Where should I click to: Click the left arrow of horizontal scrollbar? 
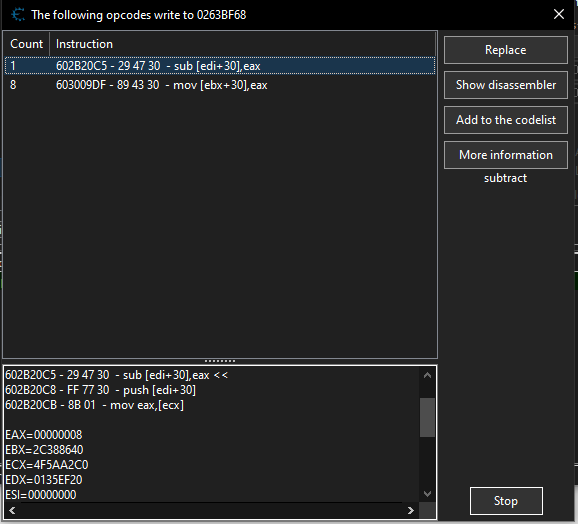12,510
